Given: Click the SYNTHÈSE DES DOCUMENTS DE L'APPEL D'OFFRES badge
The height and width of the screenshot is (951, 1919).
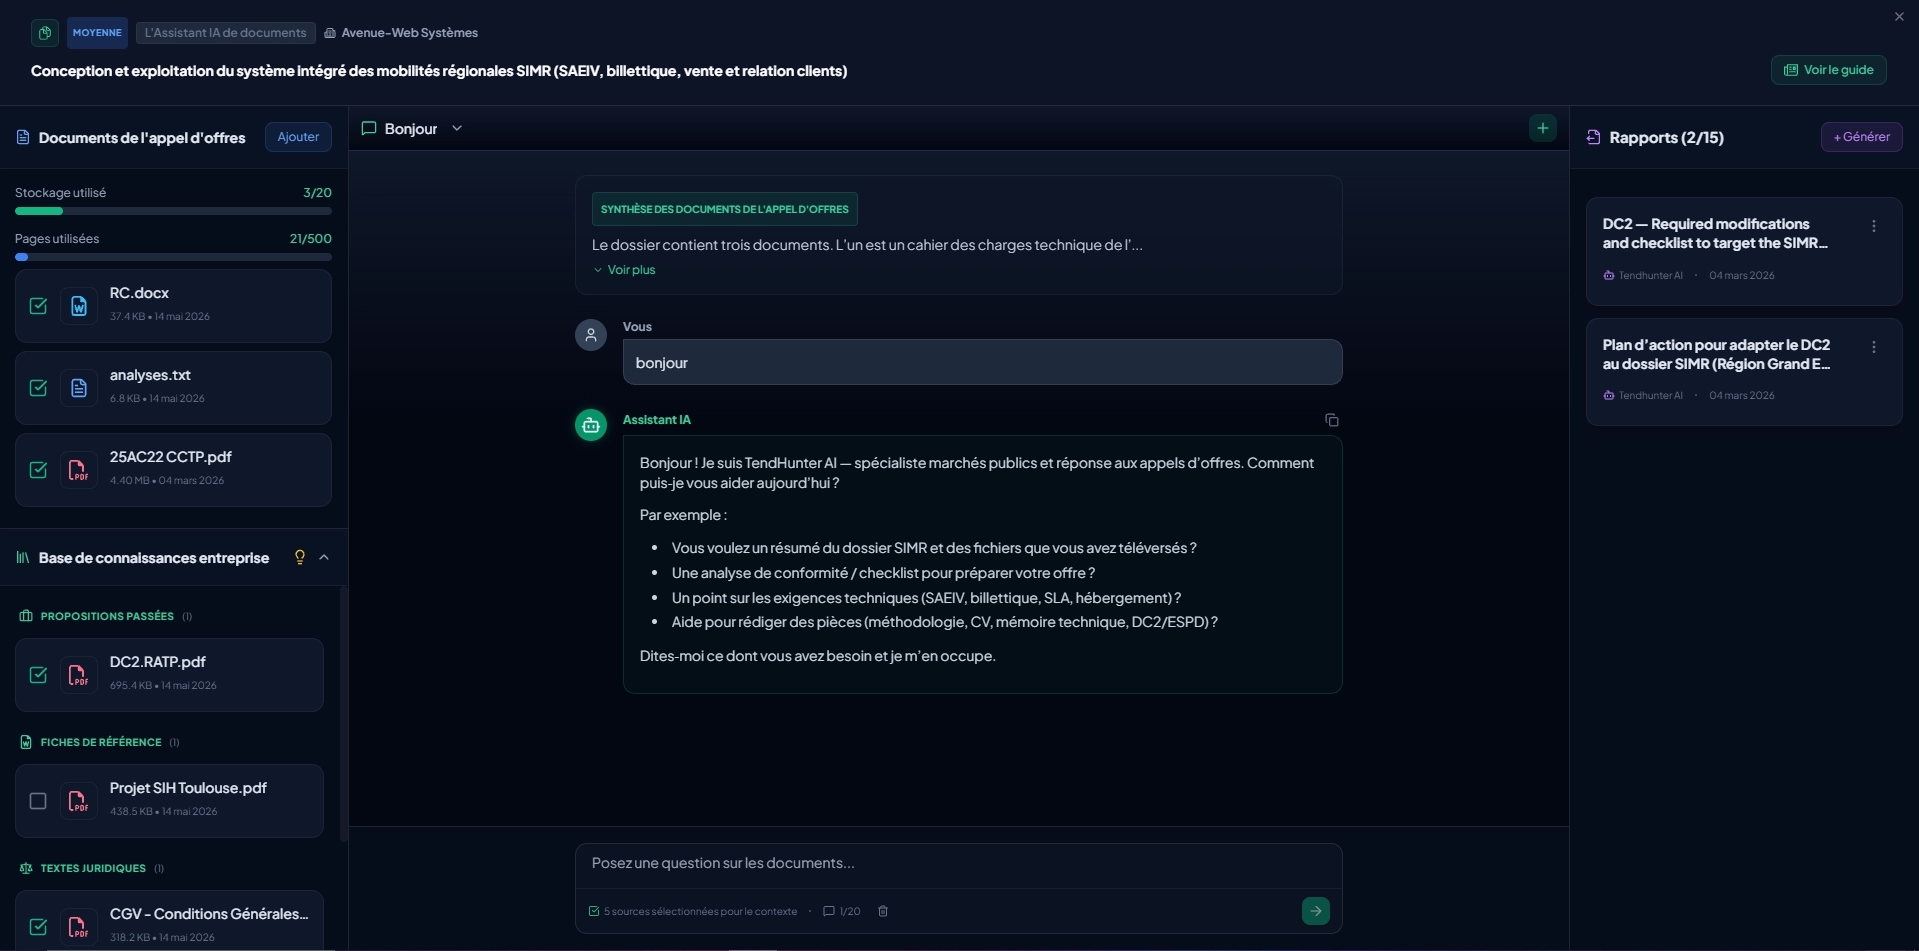Looking at the screenshot, I should [x=724, y=209].
